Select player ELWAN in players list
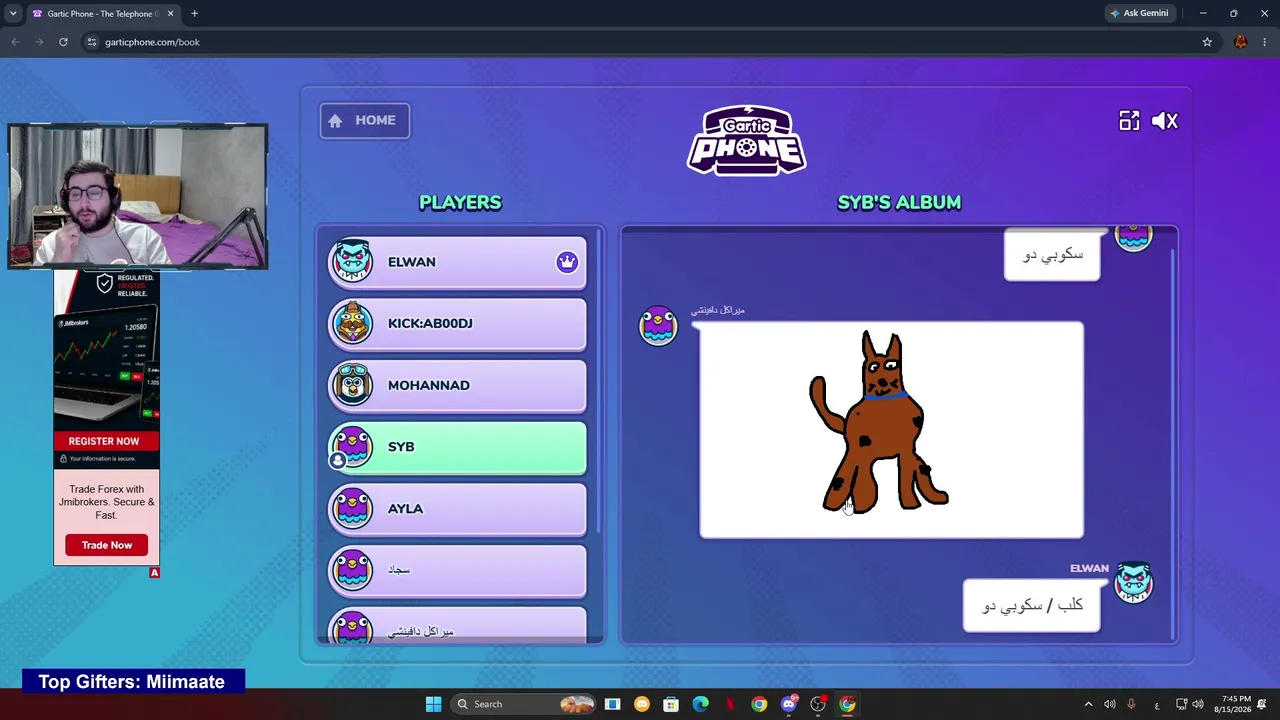Screen dimensions: 1280x720 click(x=458, y=262)
